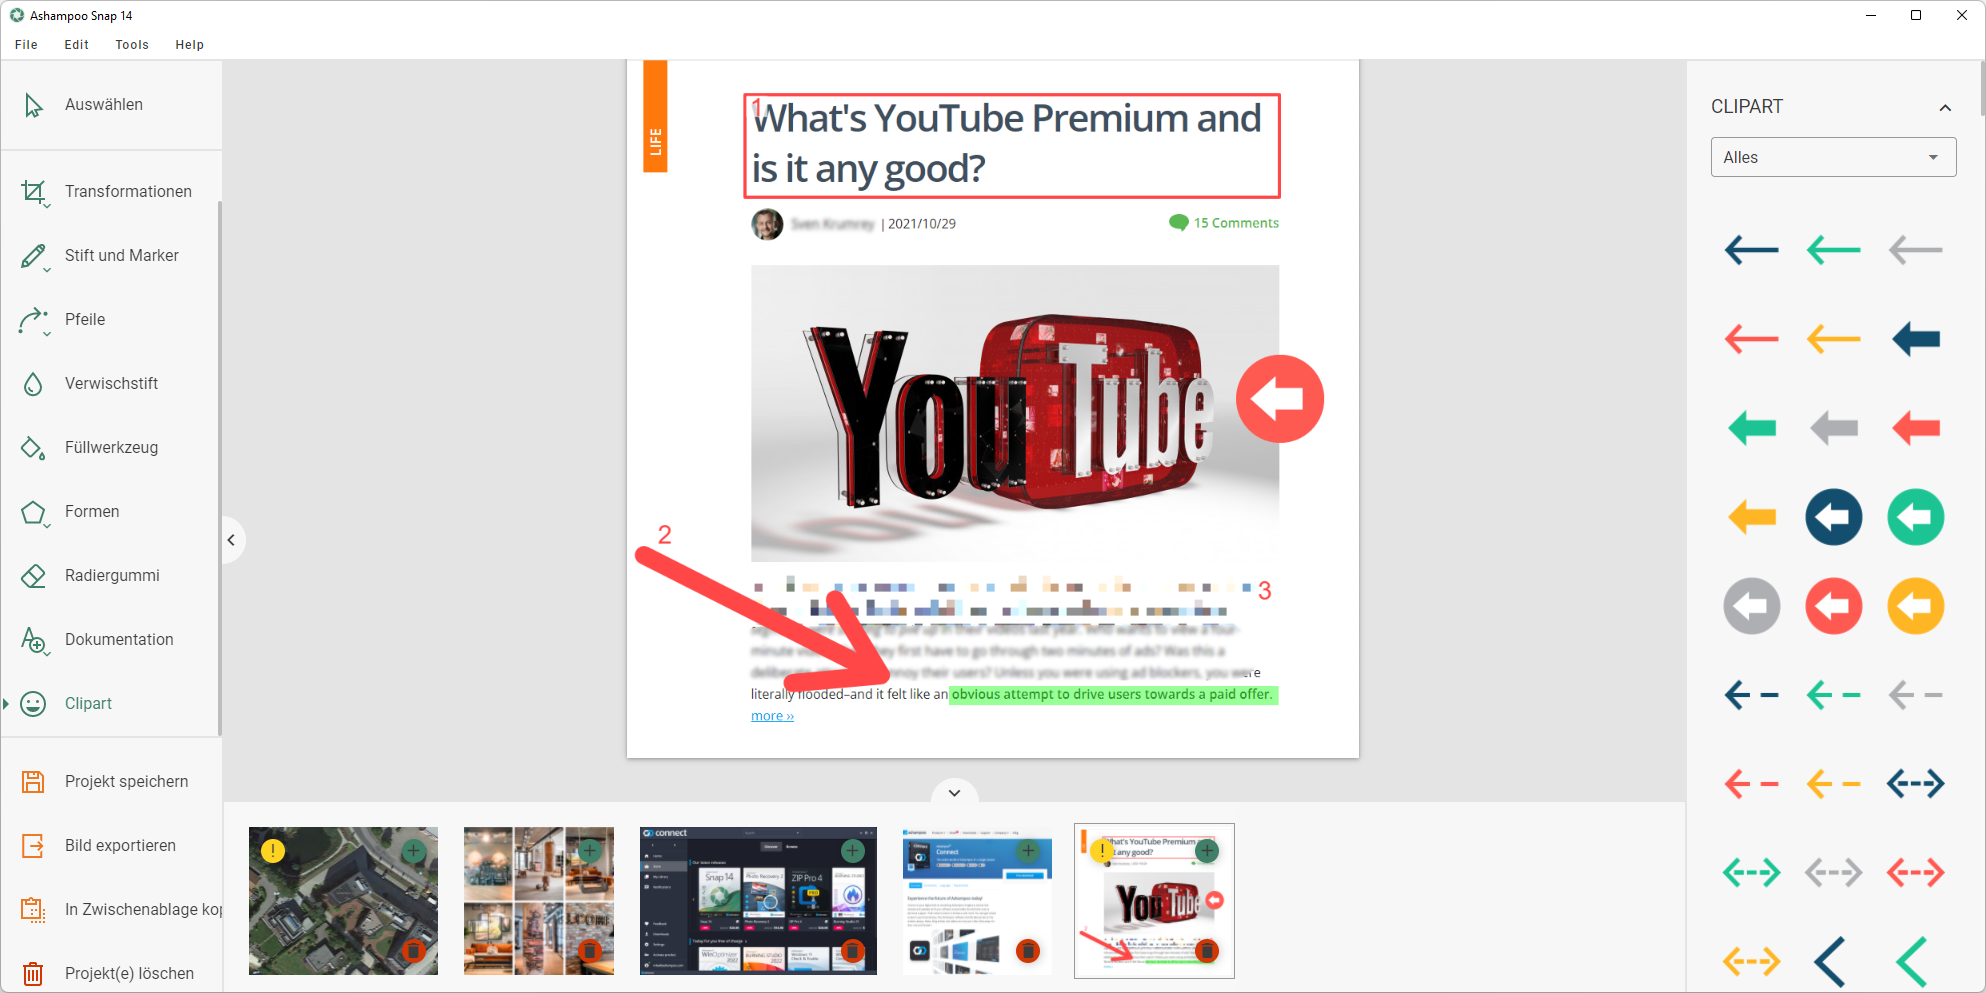Screen dimensions: 1986x993
Task: Open the Connect store thumbnail
Action: coord(758,900)
